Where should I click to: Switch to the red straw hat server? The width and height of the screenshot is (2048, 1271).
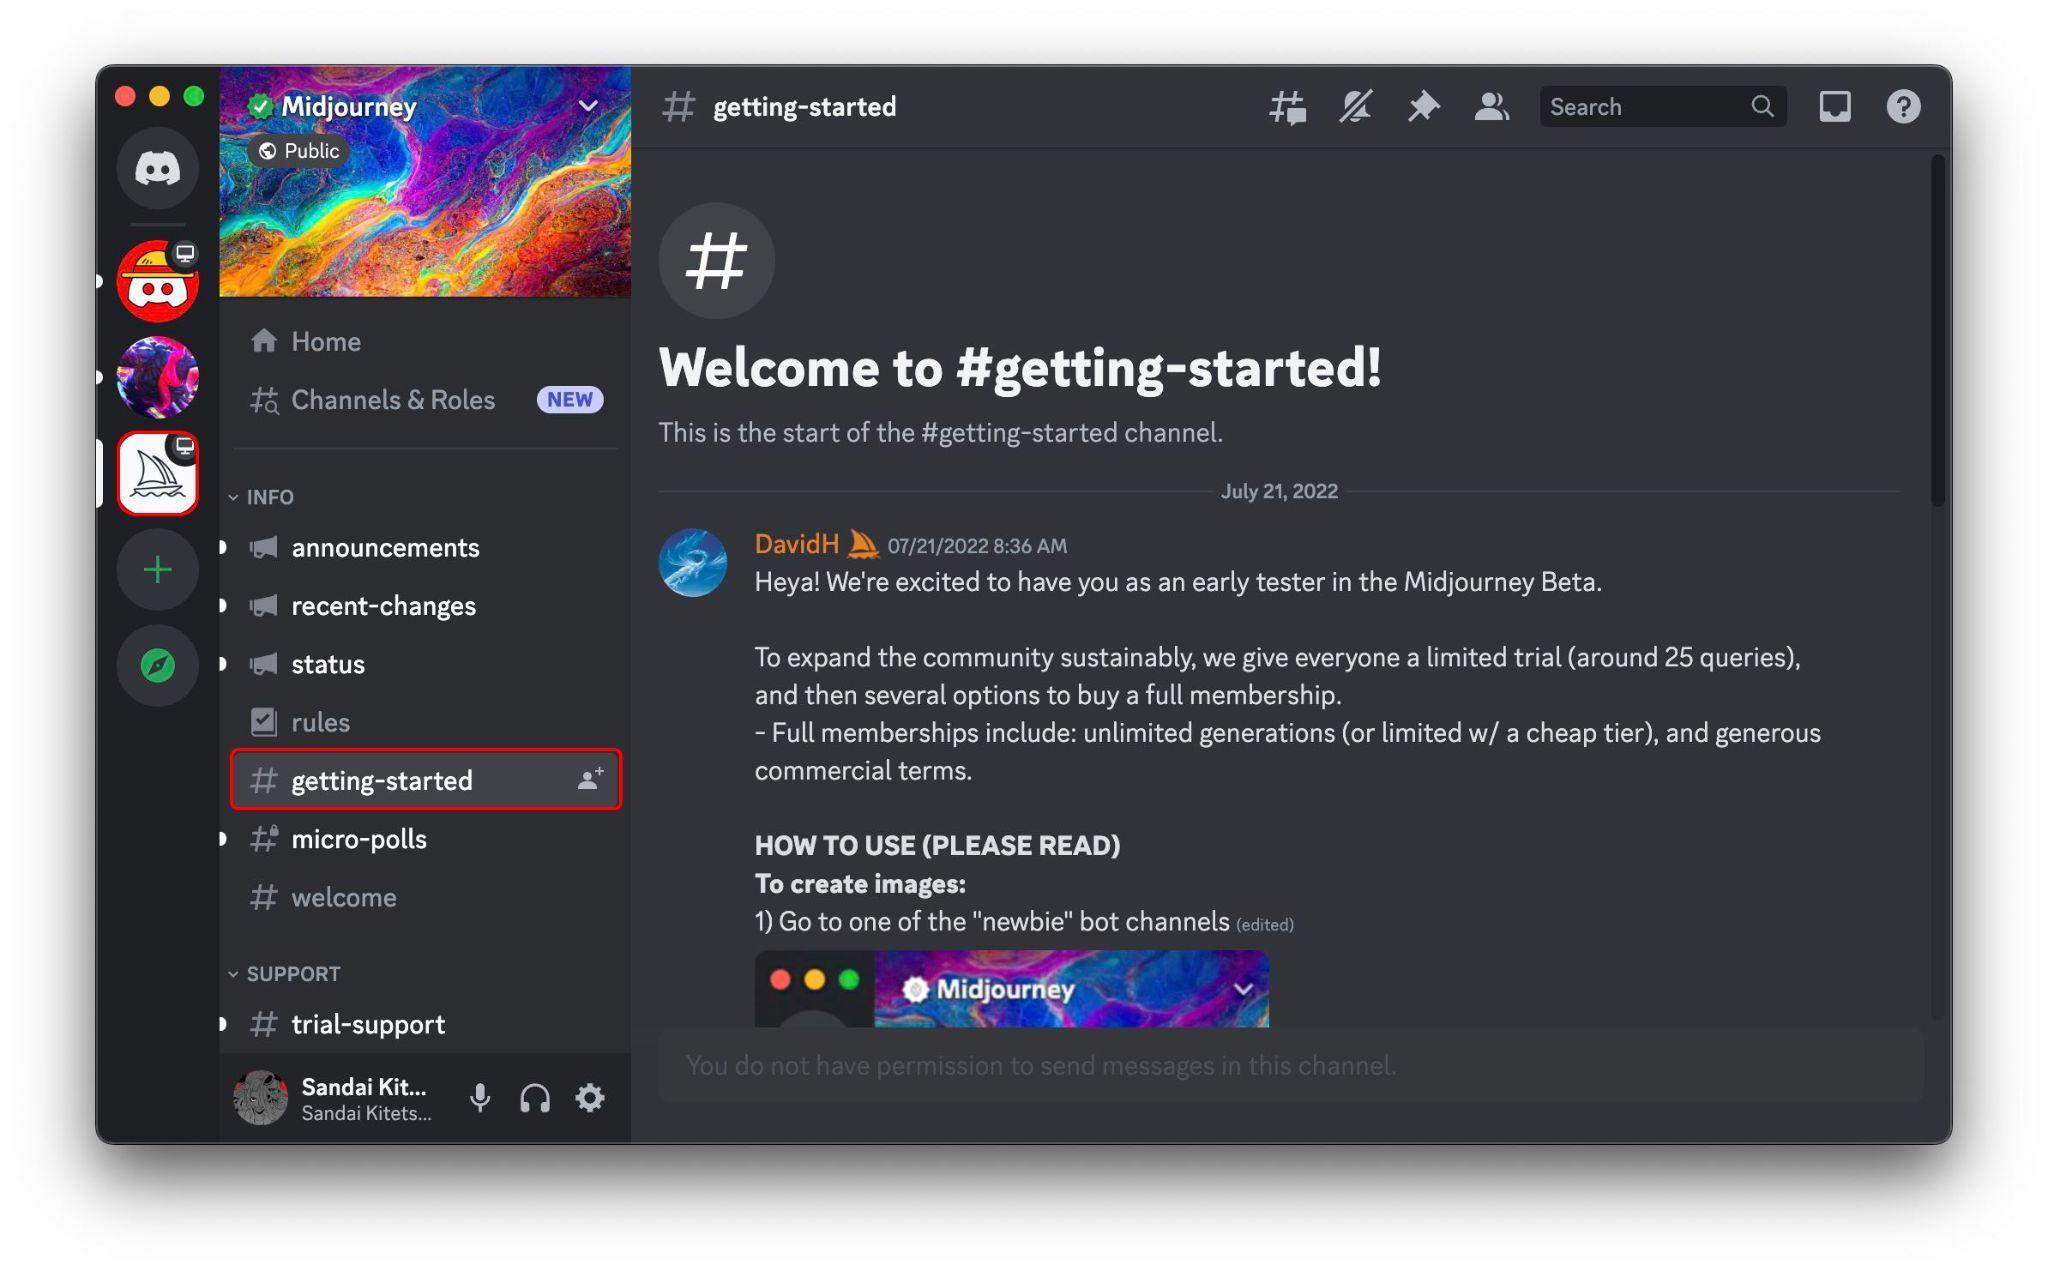click(x=157, y=281)
